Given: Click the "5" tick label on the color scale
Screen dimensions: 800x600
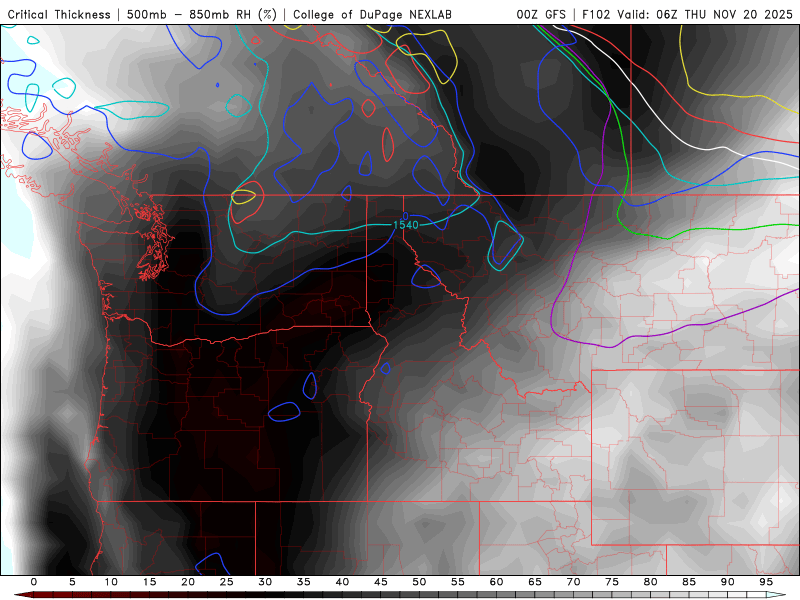Looking at the screenshot, I should pyautogui.click(x=72, y=582).
